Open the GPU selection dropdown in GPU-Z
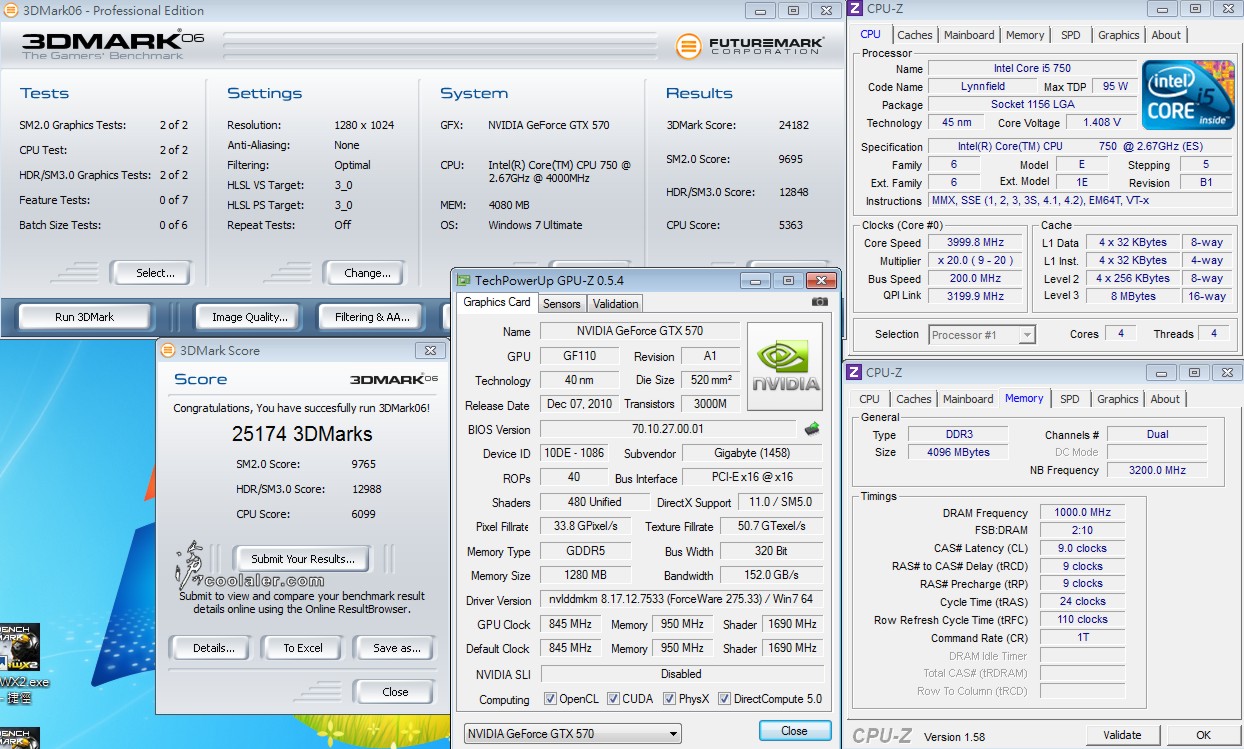 tap(573, 733)
